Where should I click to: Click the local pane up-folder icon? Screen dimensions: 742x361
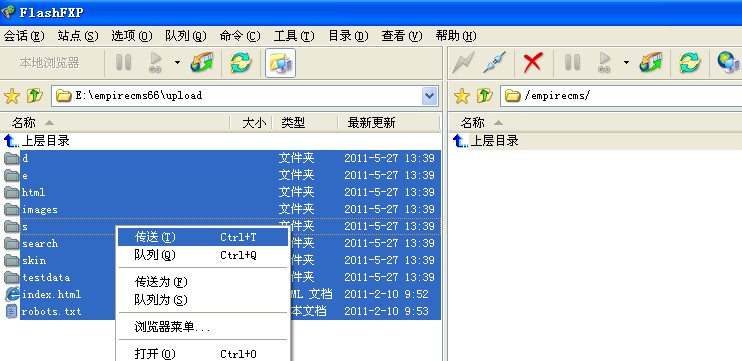tap(35, 96)
